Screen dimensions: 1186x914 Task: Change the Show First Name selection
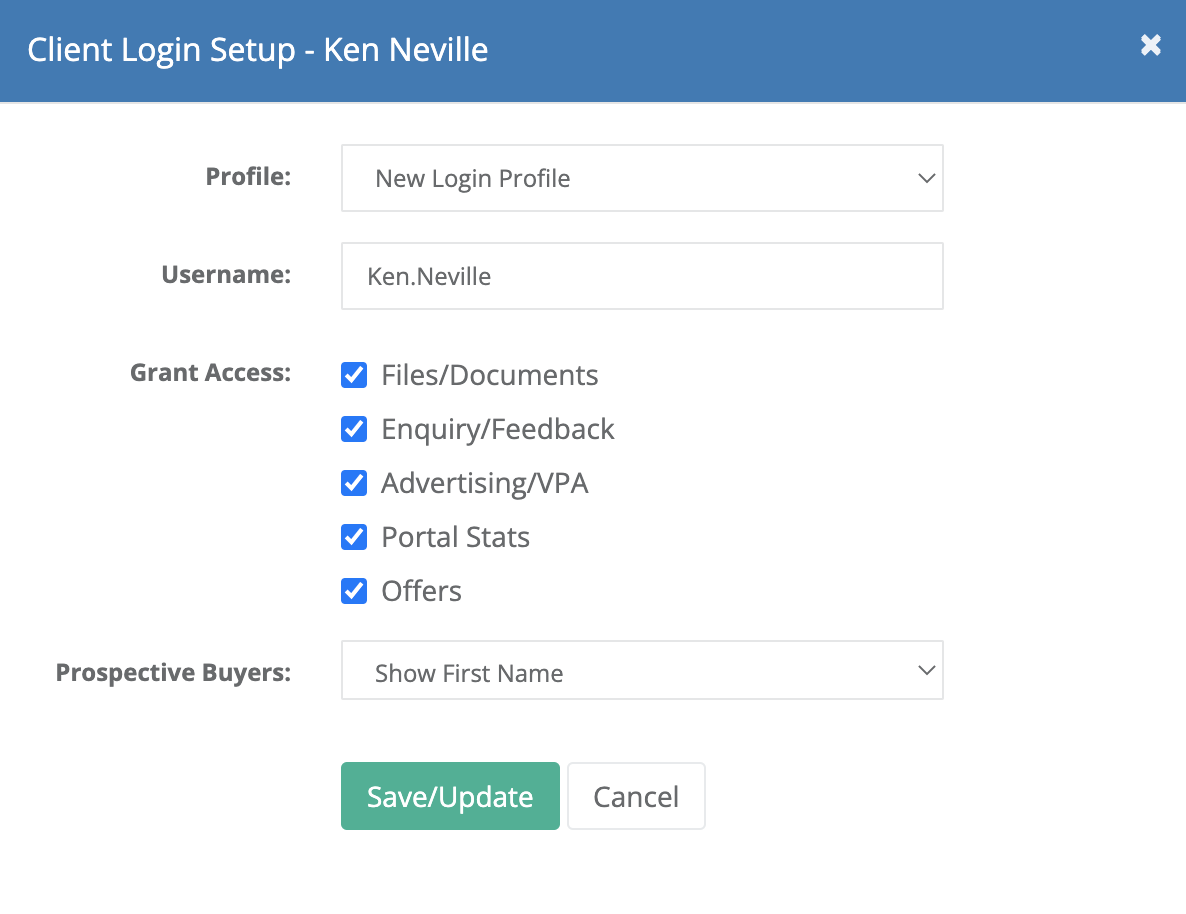642,670
